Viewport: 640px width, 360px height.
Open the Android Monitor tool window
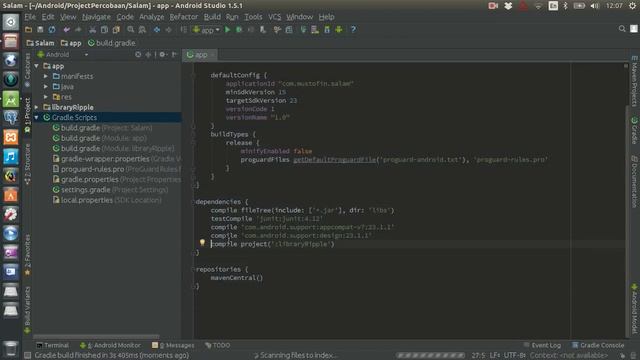(x=110, y=345)
